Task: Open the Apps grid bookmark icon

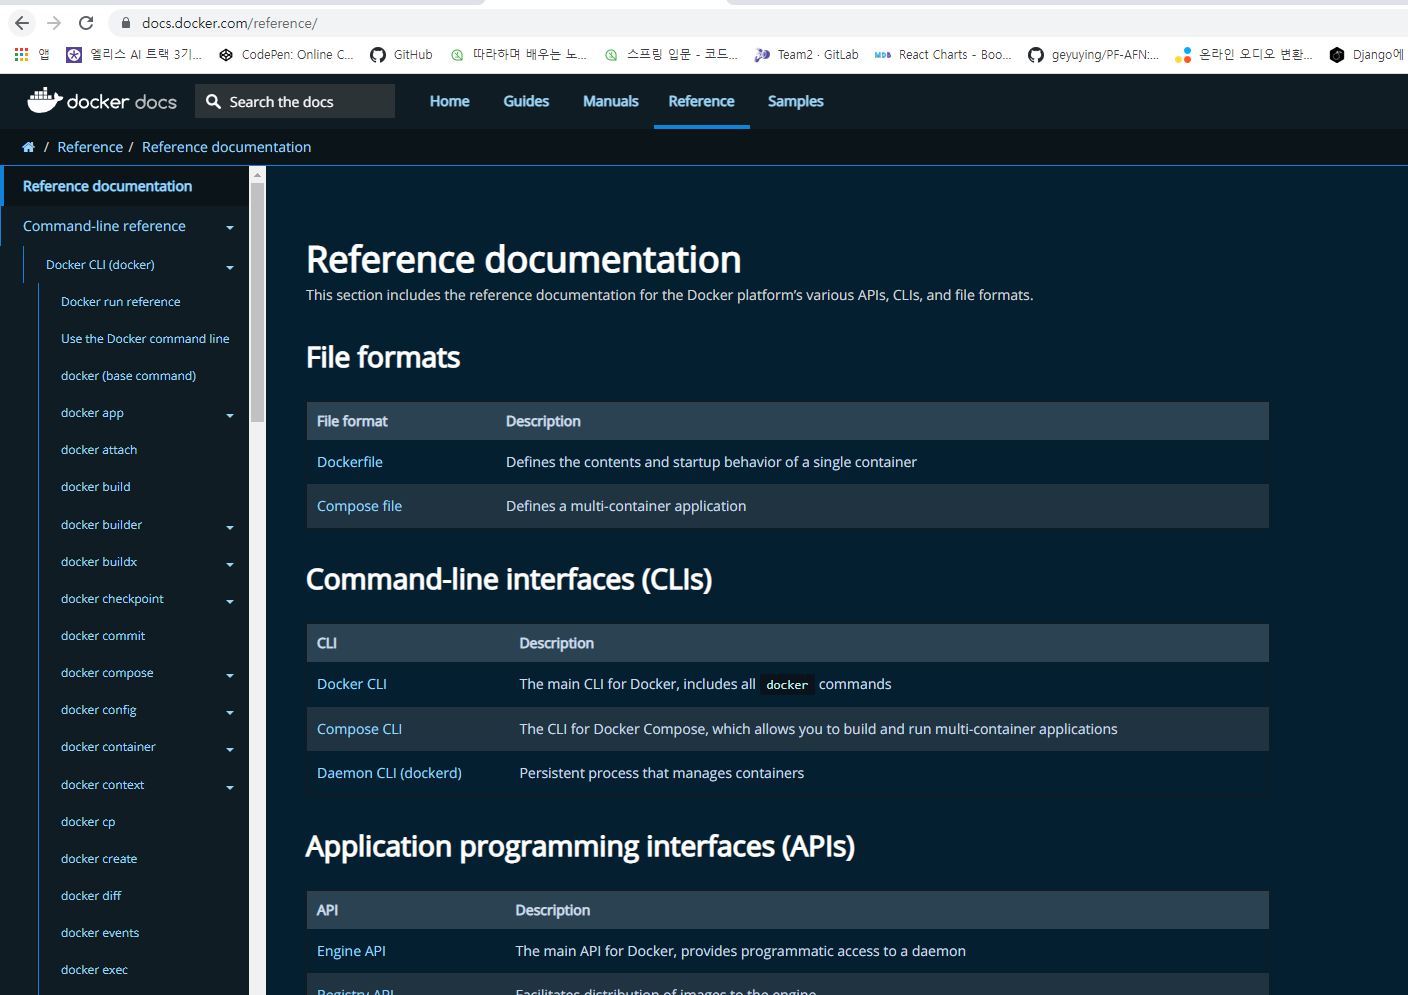Action: 21,55
